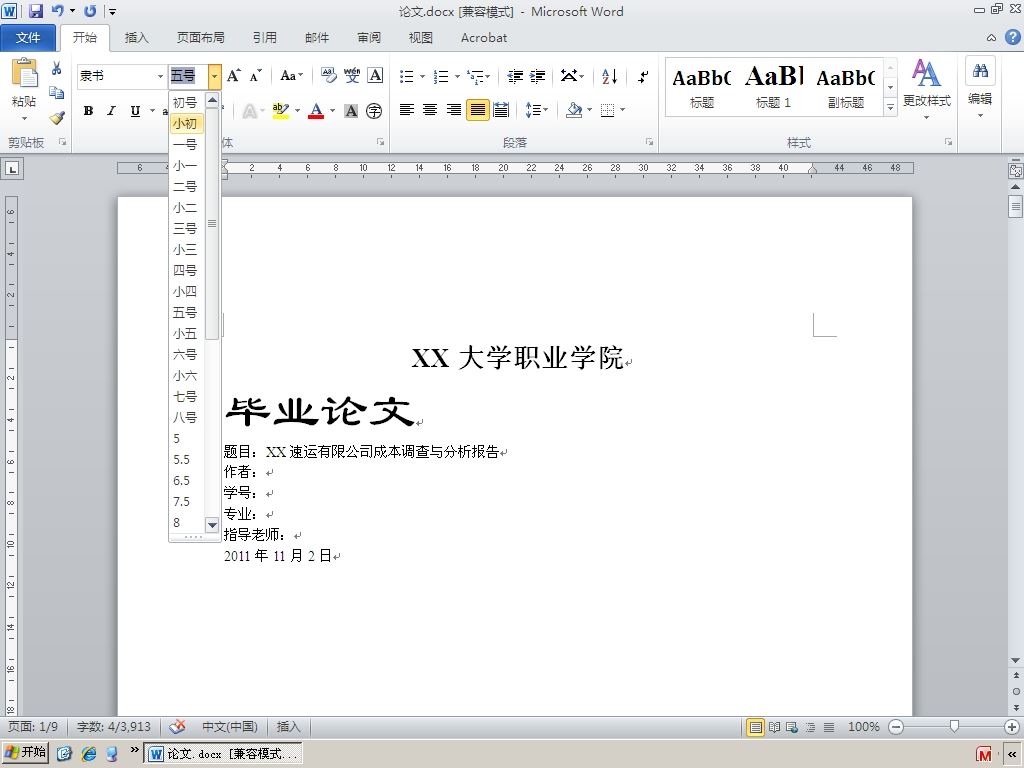Viewport: 1024px width, 768px height.
Task: Toggle bold formatting
Action: click(88, 111)
